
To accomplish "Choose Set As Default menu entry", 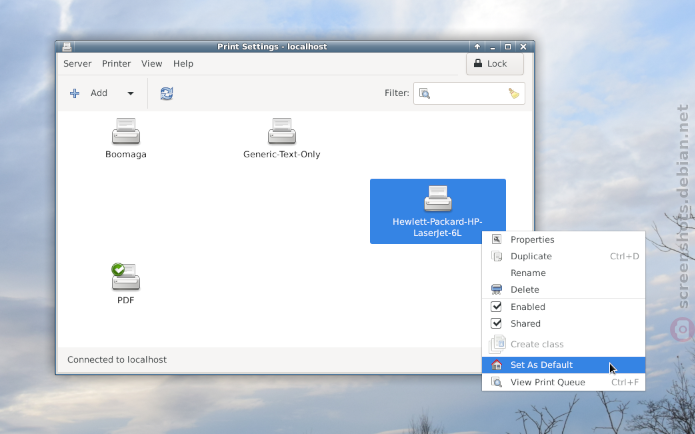I will click(x=563, y=365).
